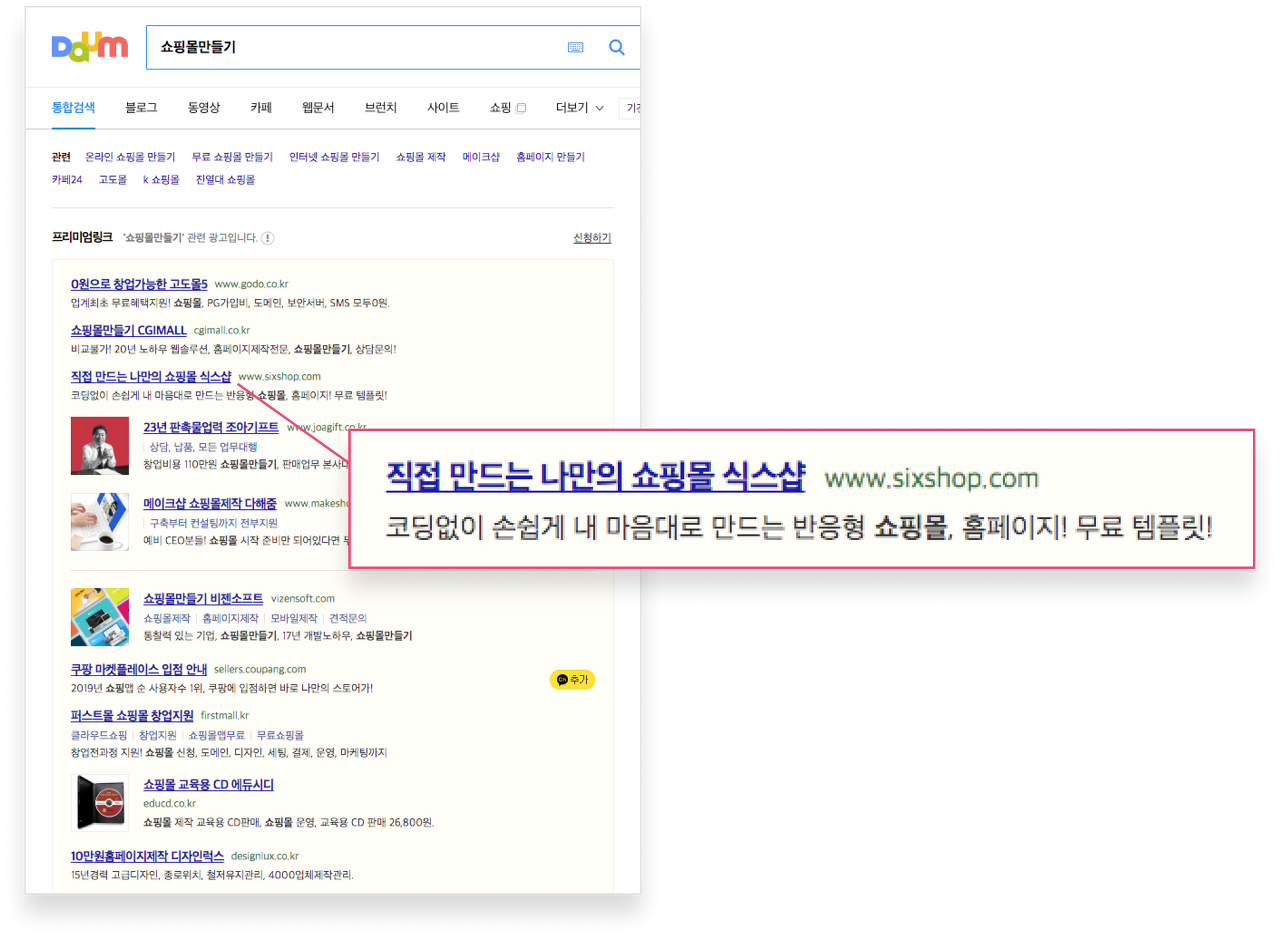Select the 통합검색 tab
The image size is (1280, 938).
(x=73, y=107)
